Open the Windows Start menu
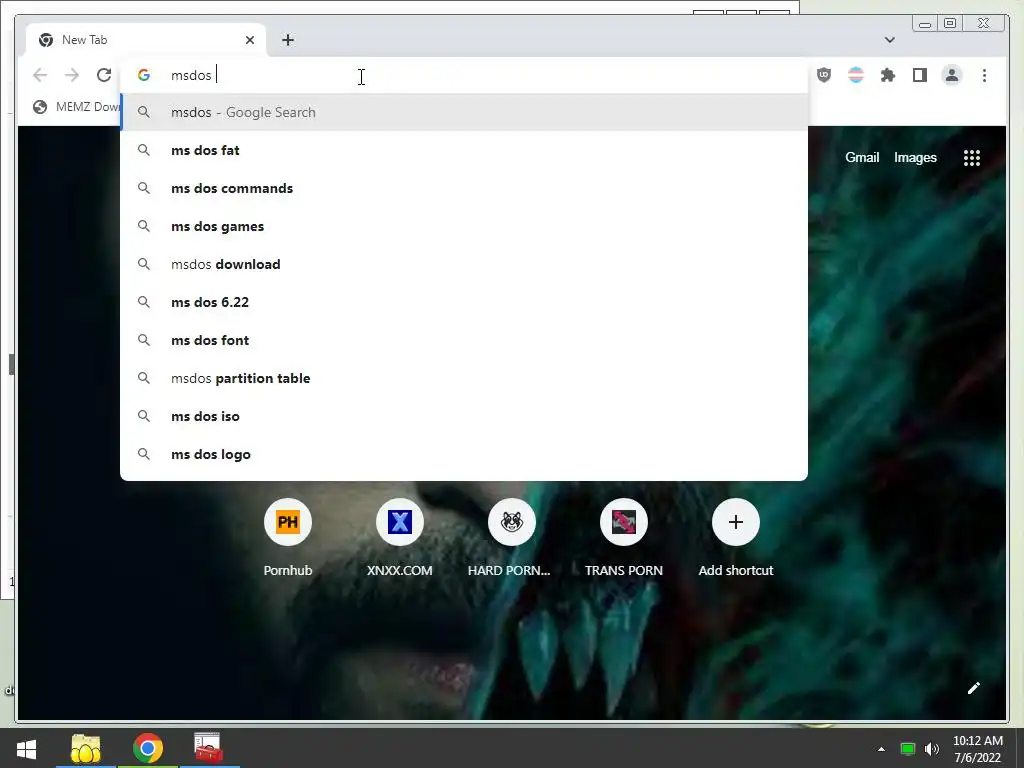This screenshot has height=768, width=1024. (26, 748)
